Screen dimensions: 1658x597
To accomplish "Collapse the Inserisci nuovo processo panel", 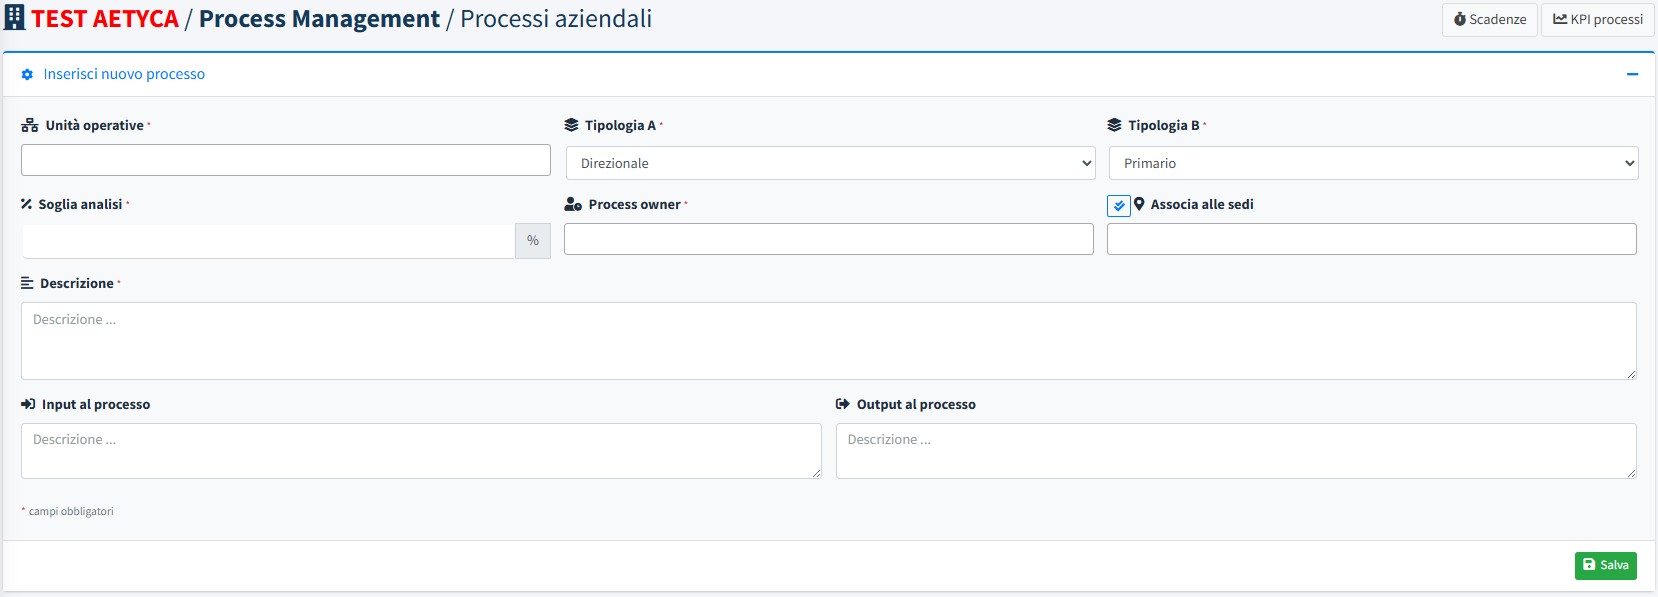I will (x=1632, y=74).
